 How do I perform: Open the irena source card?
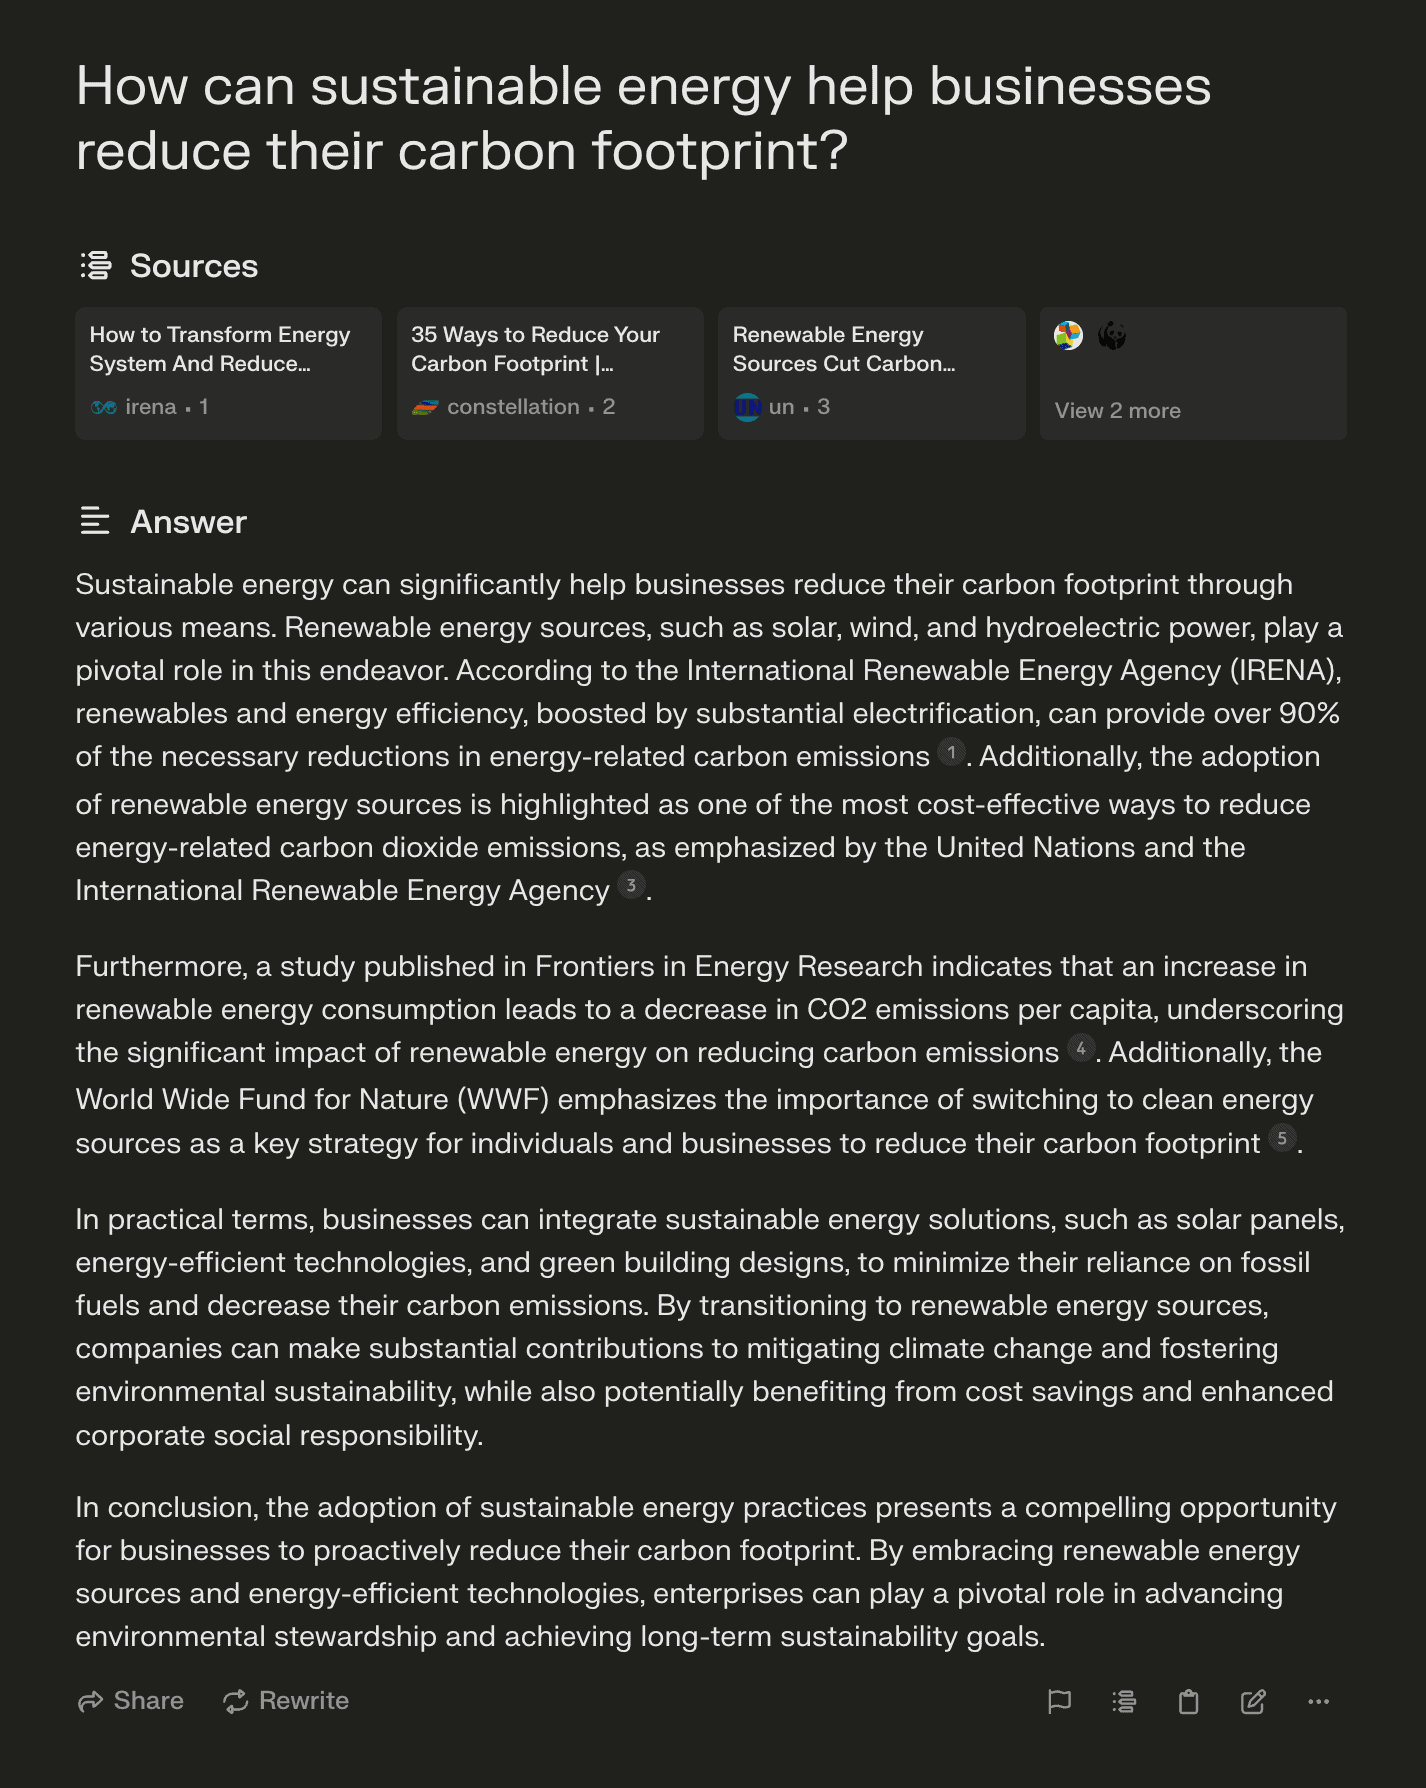click(228, 373)
